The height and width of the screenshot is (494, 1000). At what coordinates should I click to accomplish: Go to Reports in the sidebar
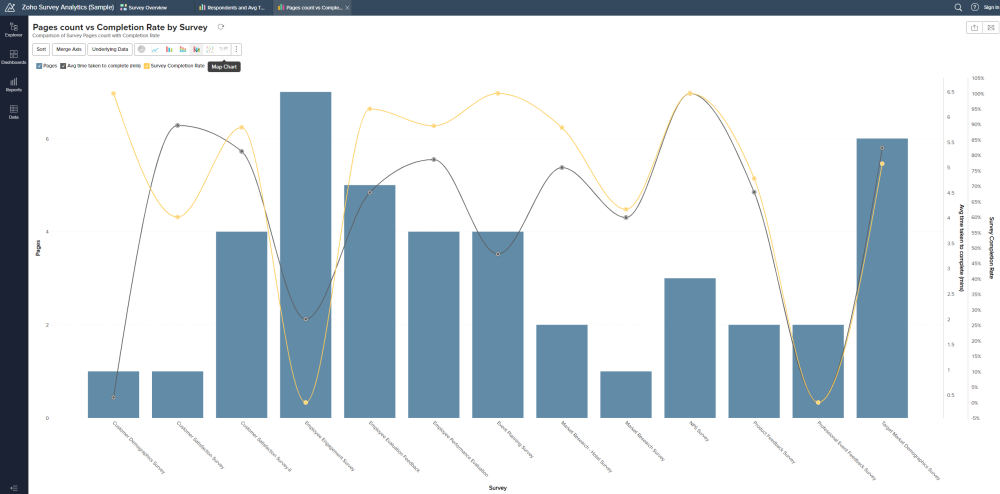click(x=14, y=85)
